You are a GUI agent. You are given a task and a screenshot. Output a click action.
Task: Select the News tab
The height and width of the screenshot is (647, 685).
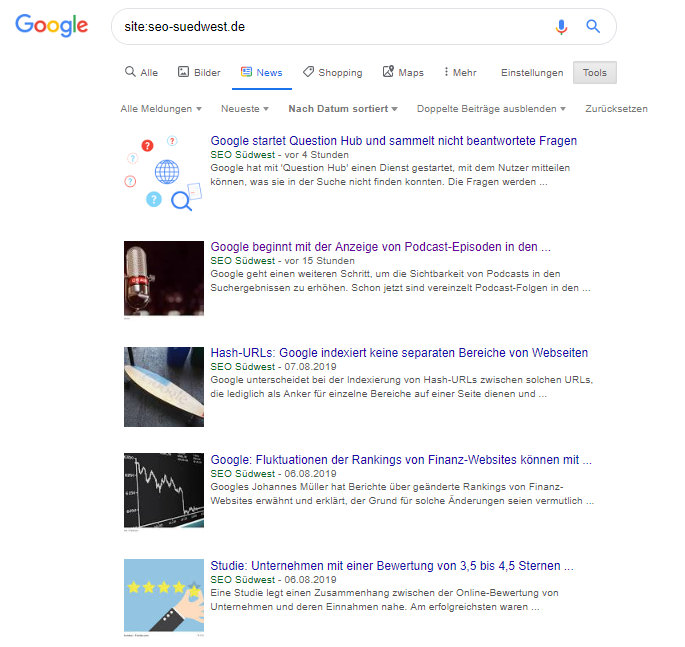click(262, 72)
